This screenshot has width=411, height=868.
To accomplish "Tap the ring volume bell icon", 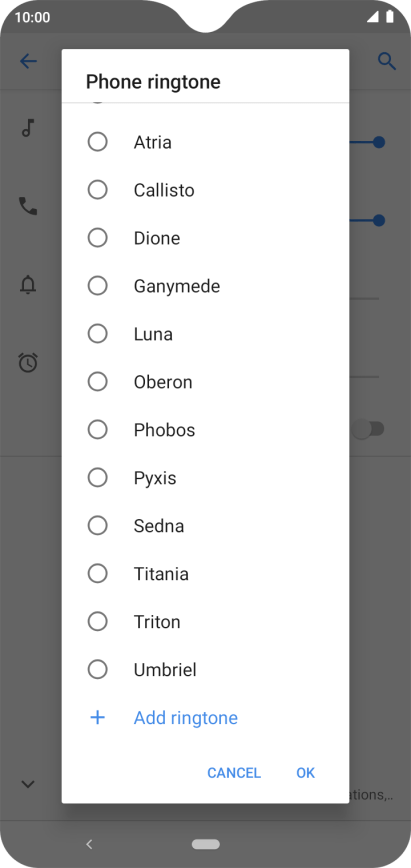I will point(28,285).
